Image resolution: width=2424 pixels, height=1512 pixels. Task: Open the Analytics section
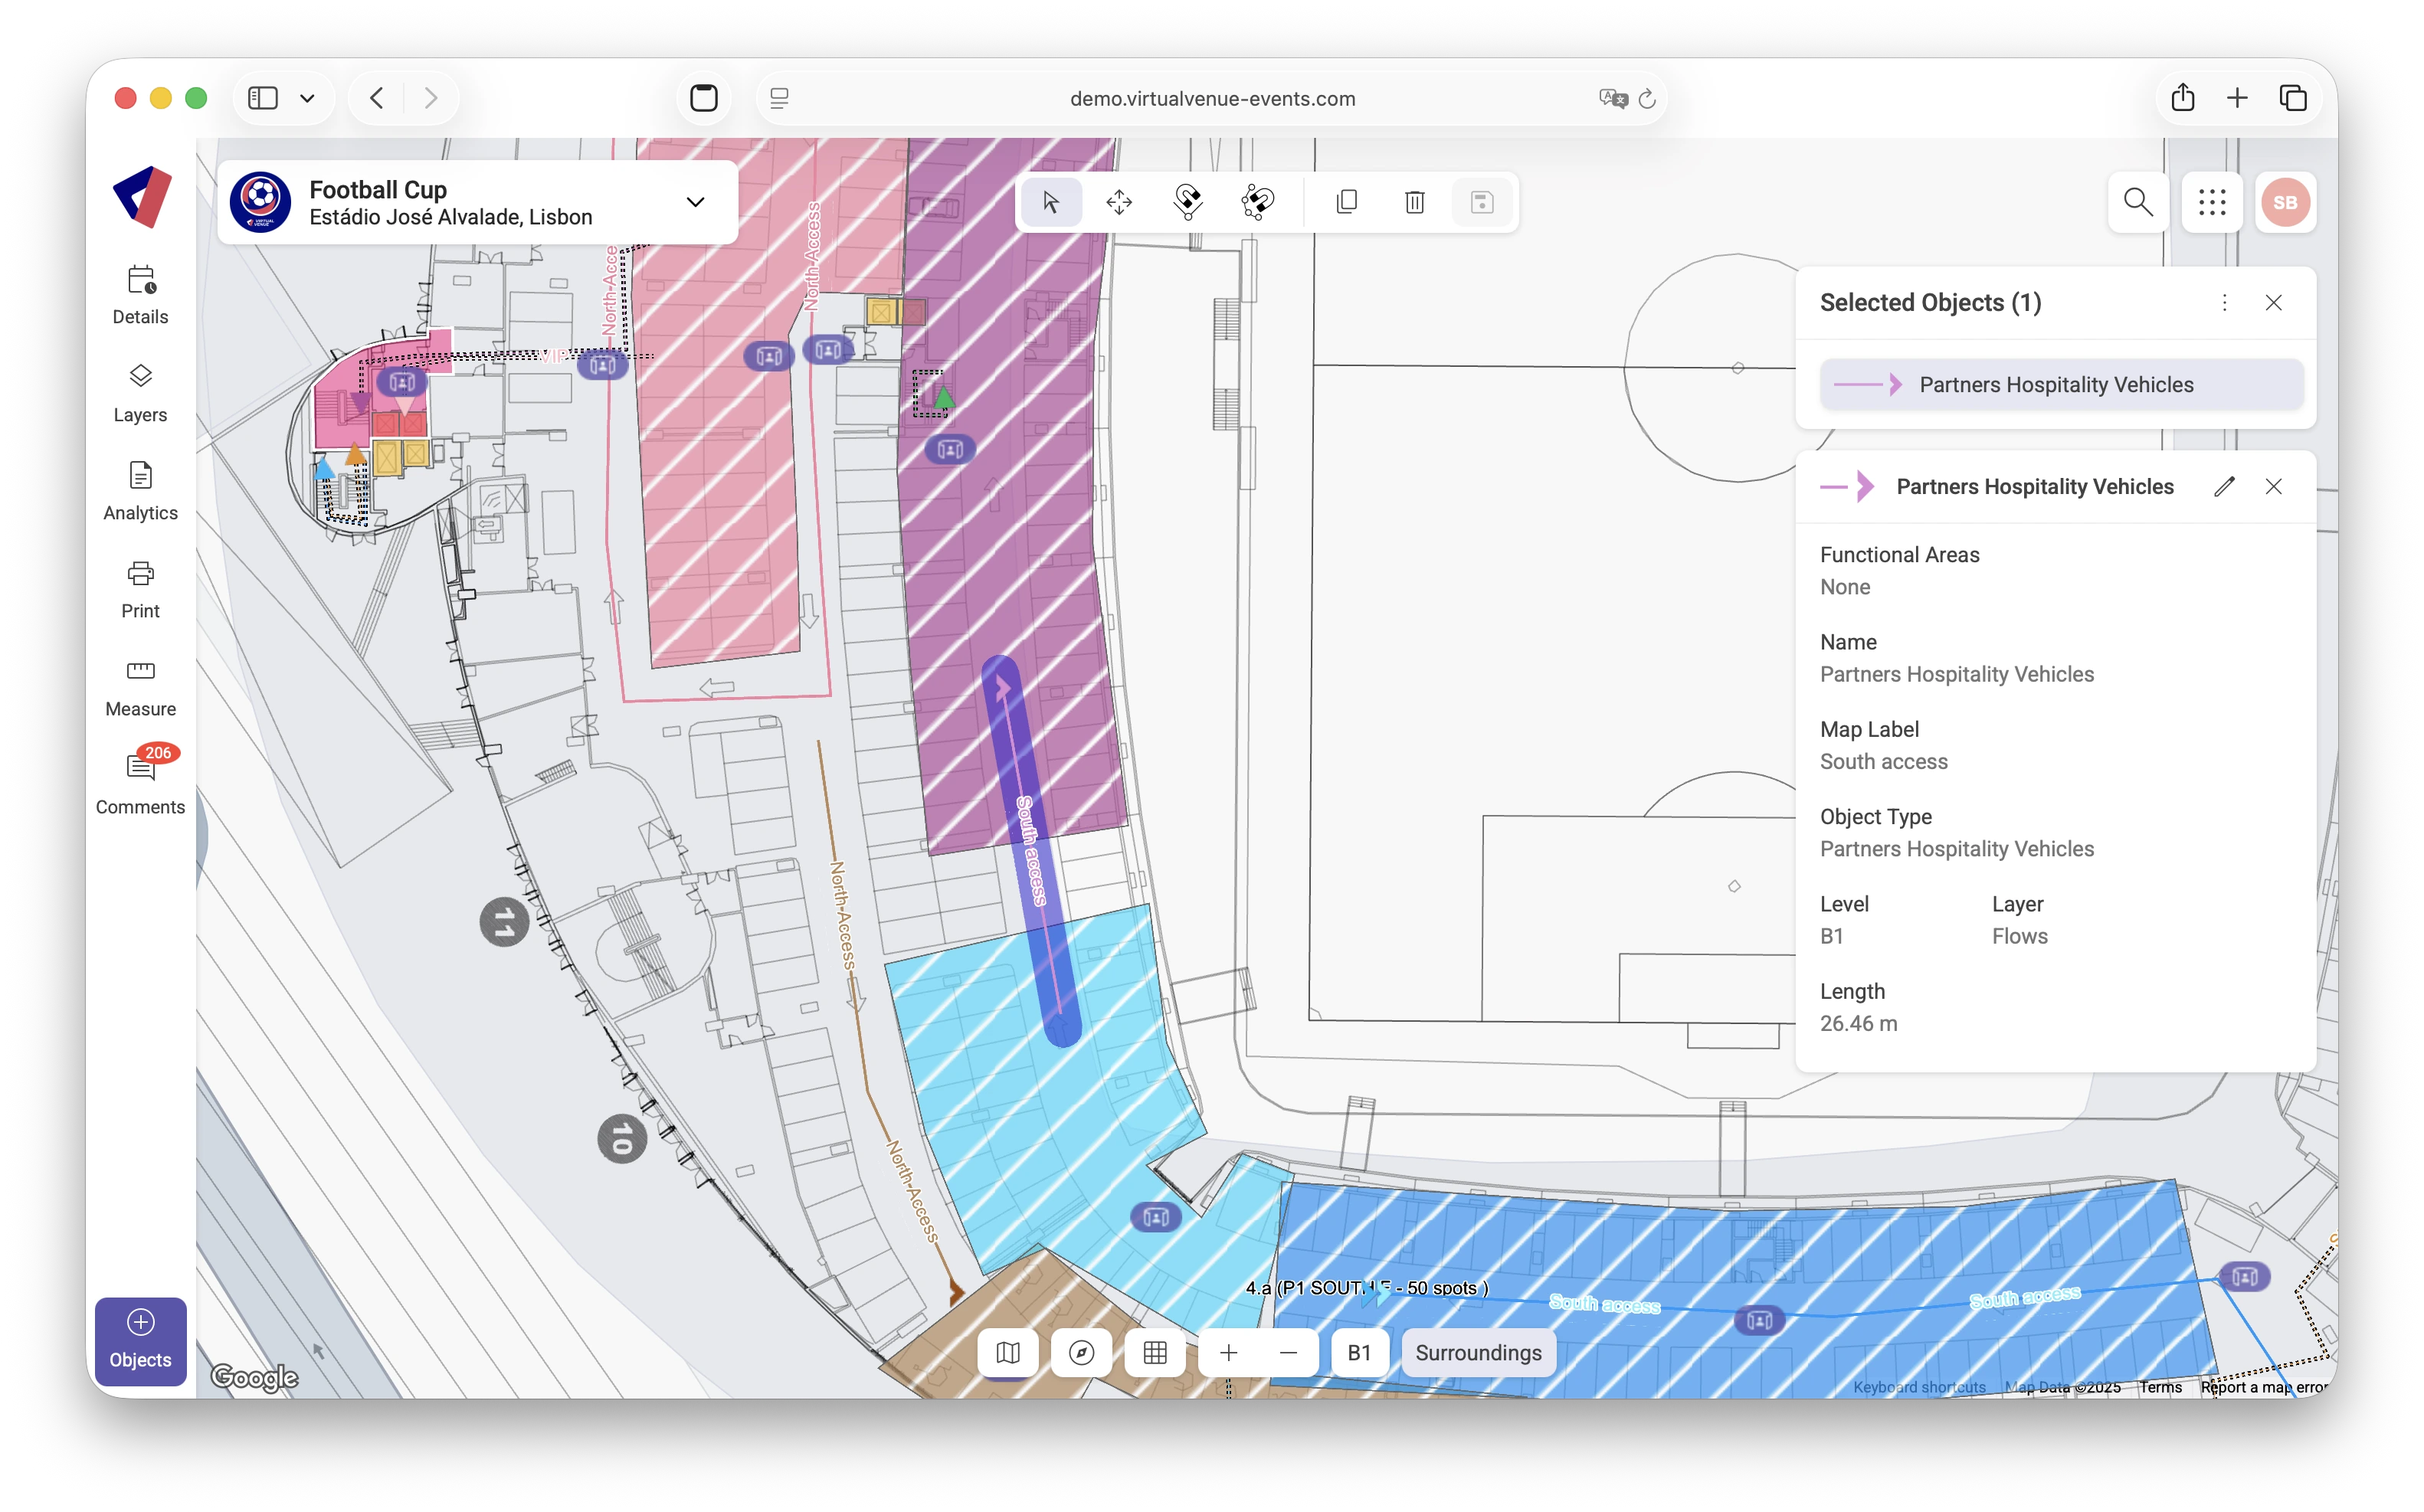(x=140, y=491)
